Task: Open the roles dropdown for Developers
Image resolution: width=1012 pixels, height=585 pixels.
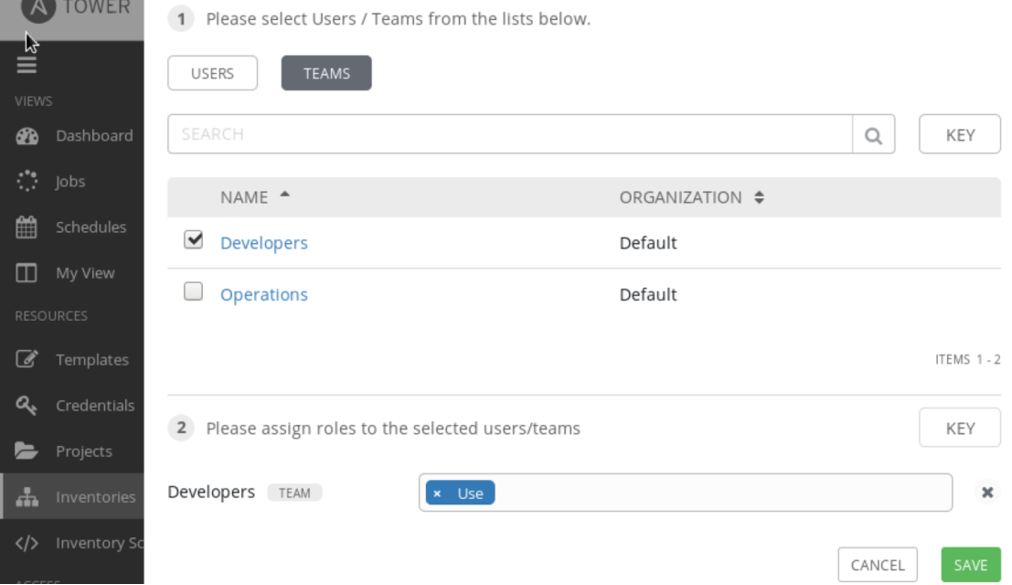Action: [x=720, y=493]
